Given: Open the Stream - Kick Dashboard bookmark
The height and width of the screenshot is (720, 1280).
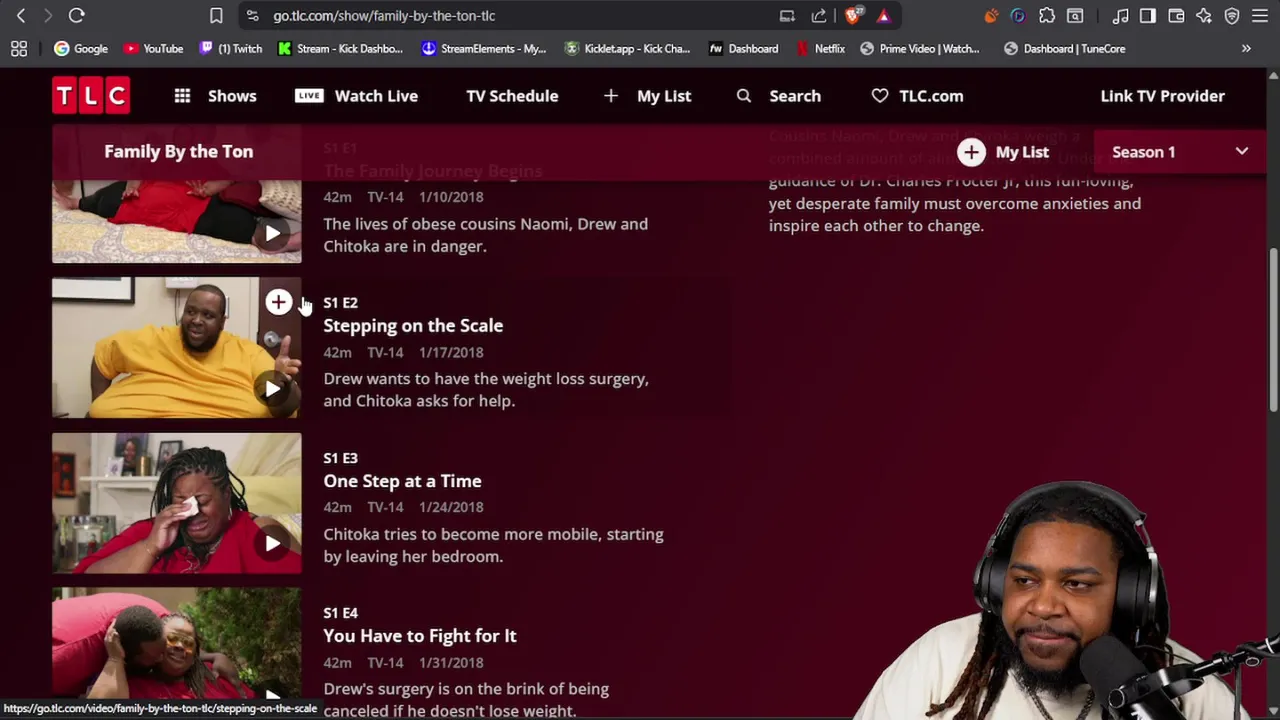Looking at the screenshot, I should (x=340, y=49).
